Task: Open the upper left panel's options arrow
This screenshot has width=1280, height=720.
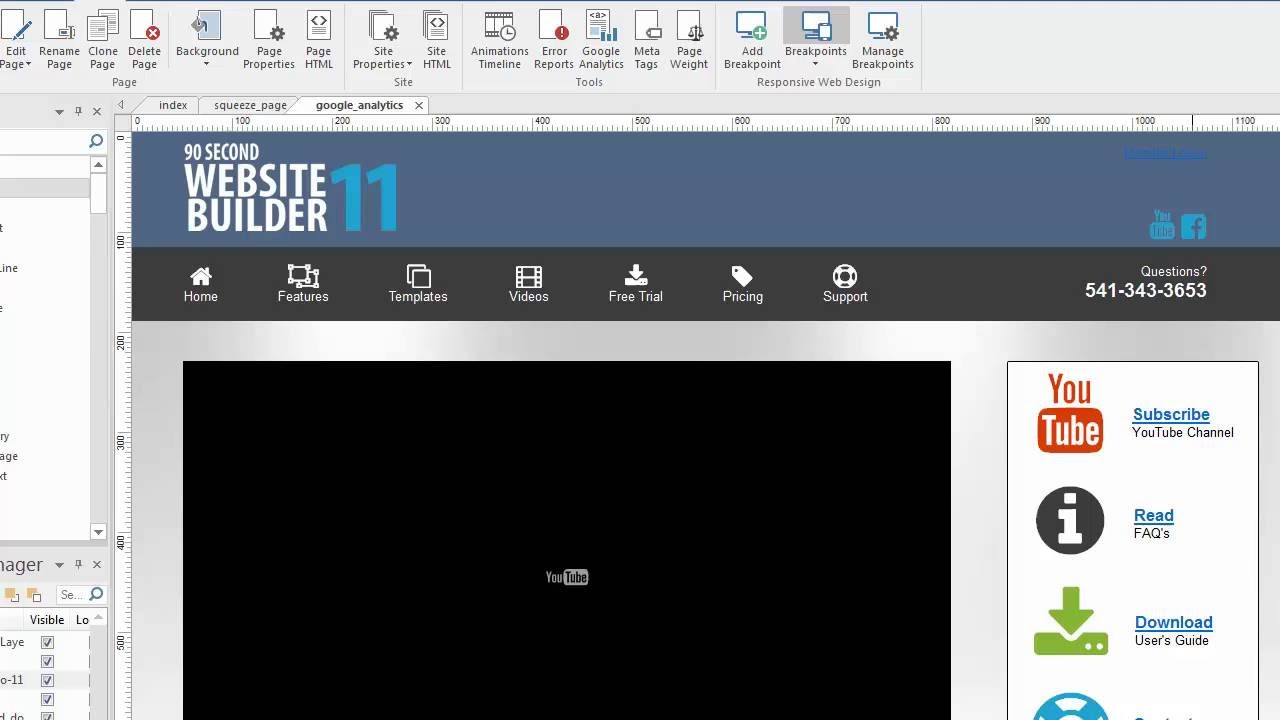Action: 59,112
